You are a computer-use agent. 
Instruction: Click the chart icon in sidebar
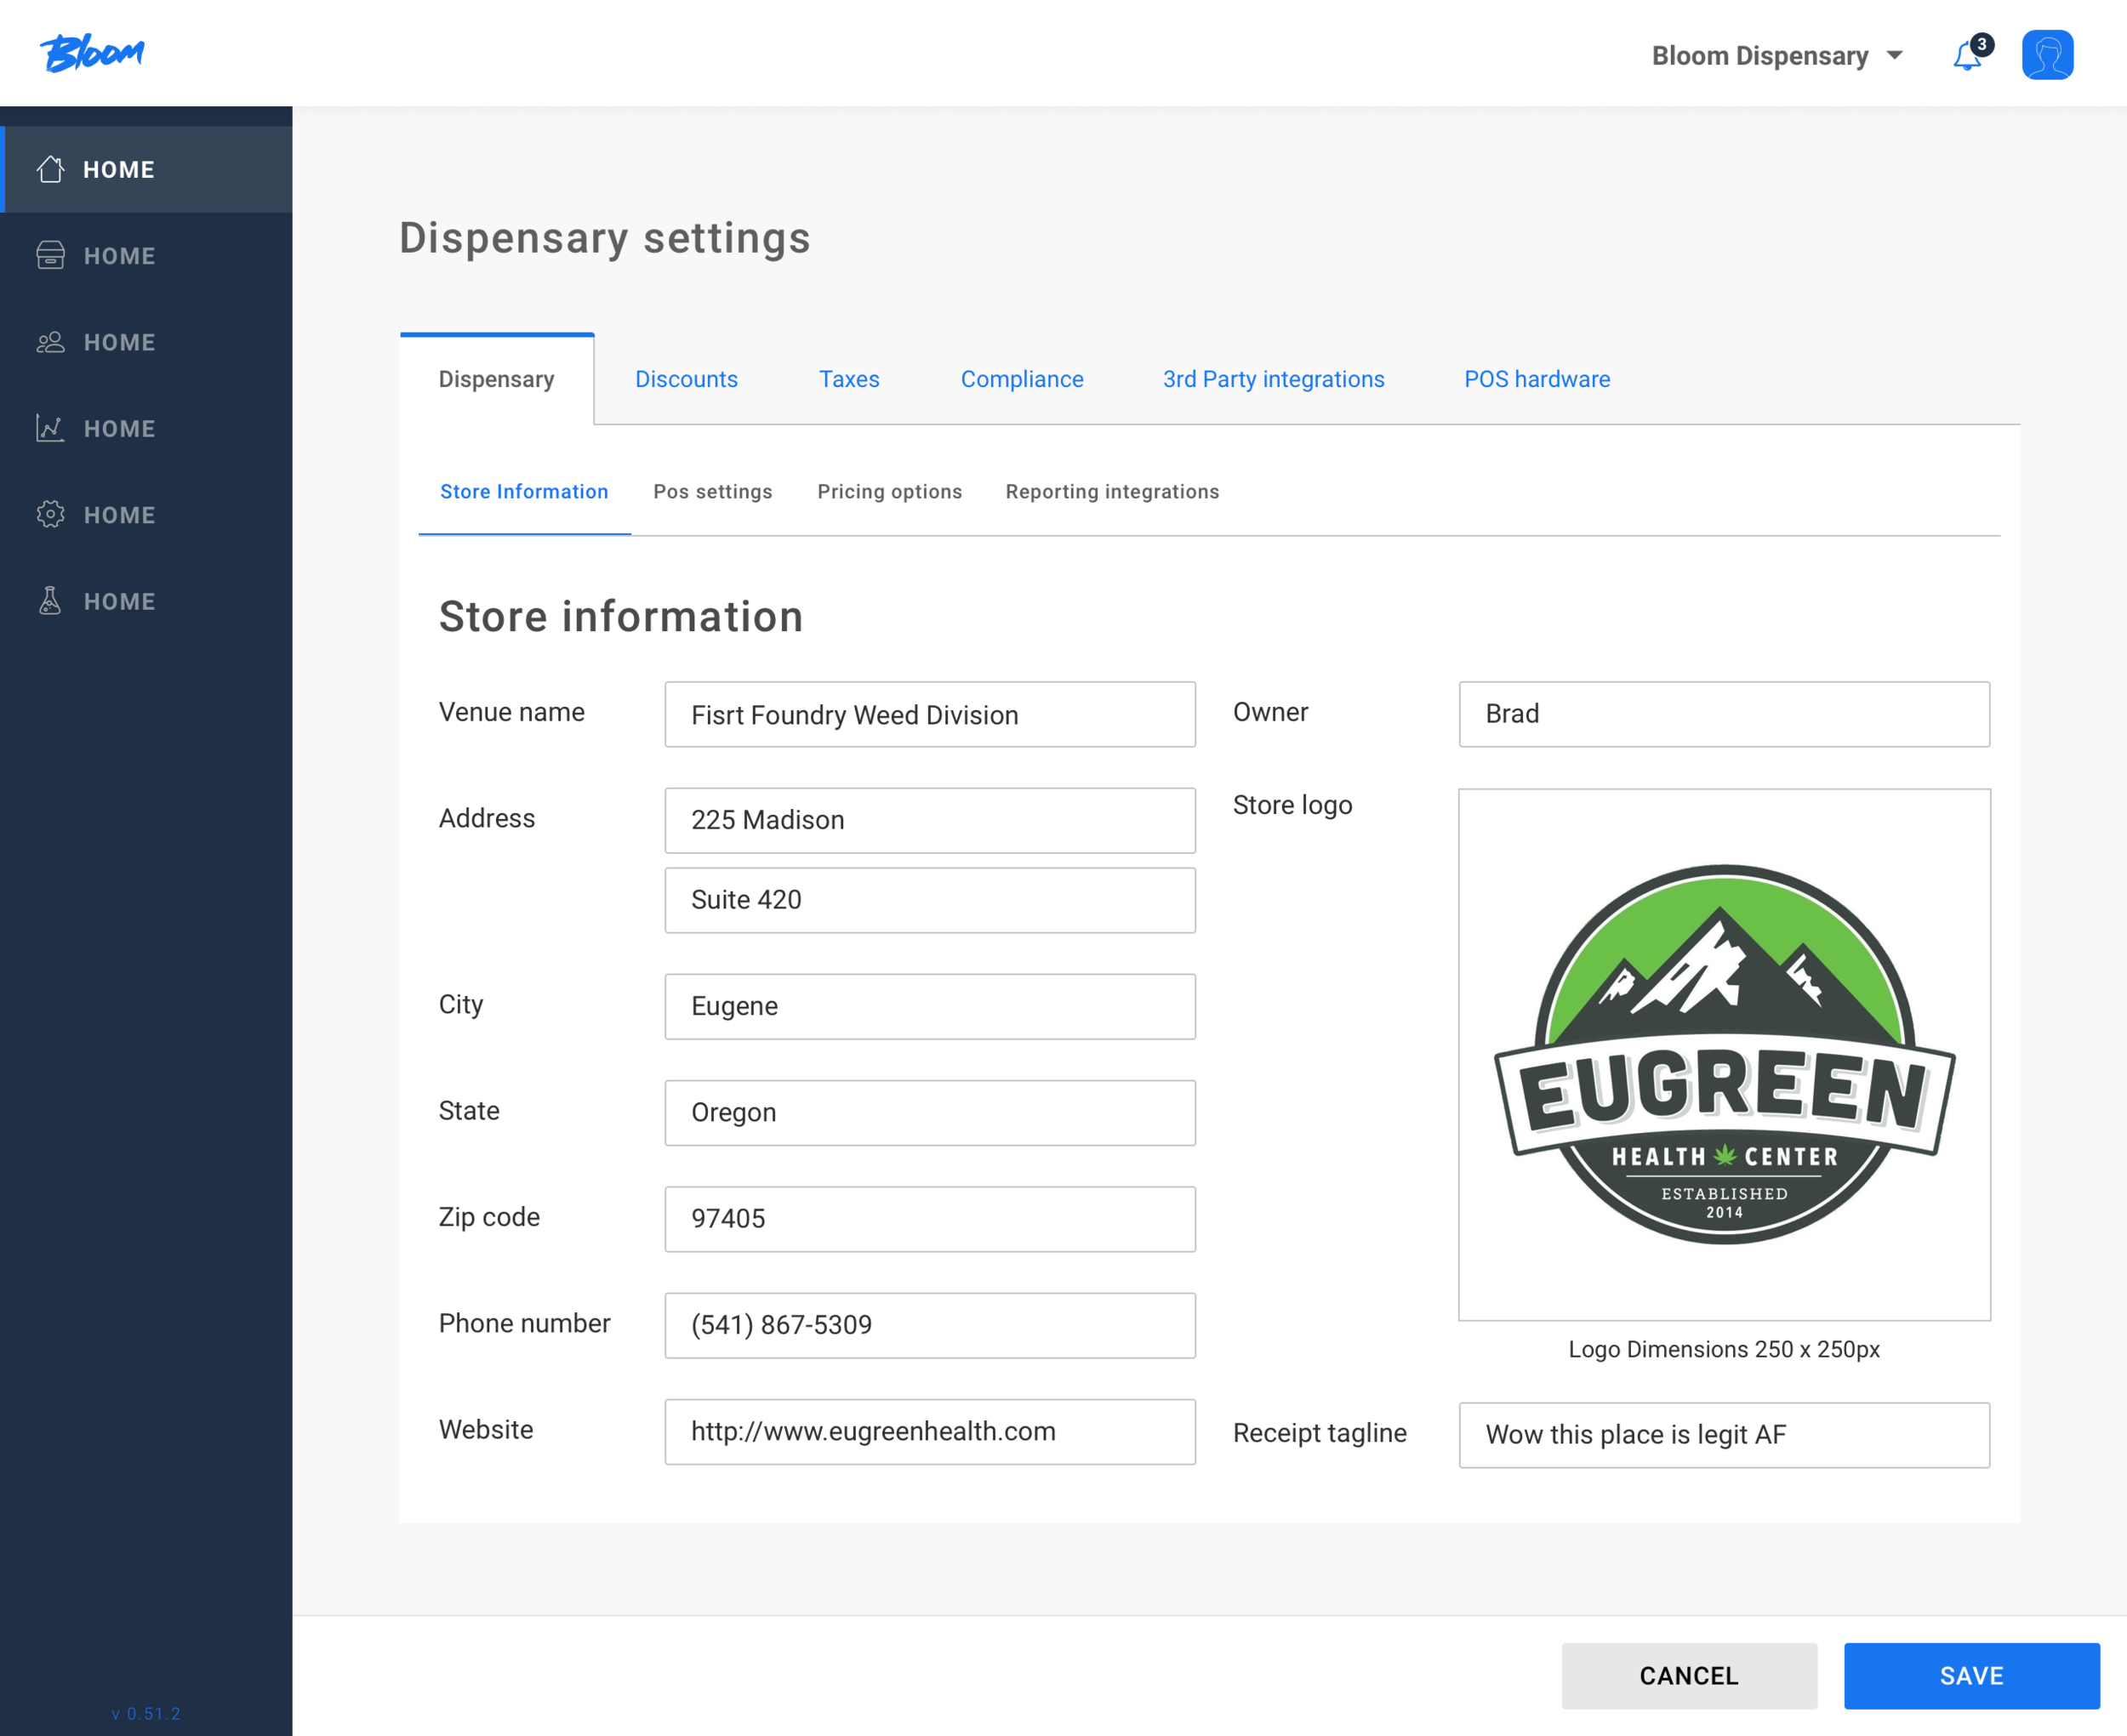pos(50,428)
